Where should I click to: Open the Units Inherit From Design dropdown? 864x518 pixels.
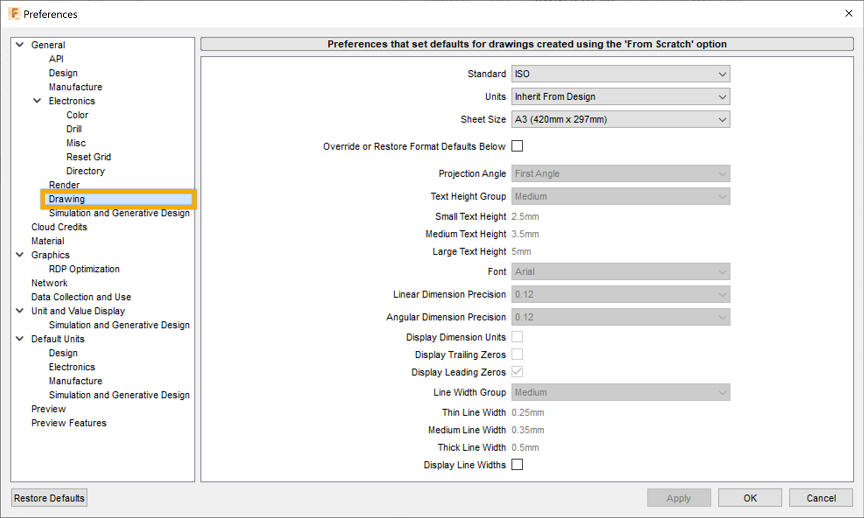tap(620, 96)
